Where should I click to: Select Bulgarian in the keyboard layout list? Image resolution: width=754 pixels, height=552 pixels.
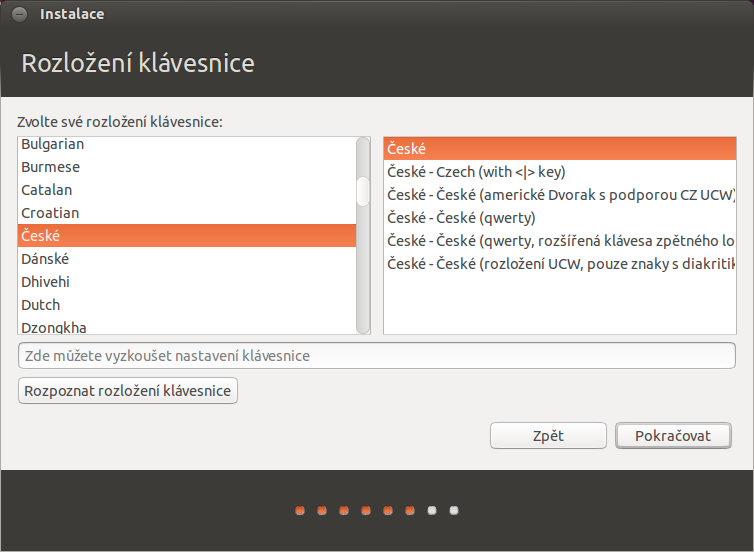click(187, 144)
